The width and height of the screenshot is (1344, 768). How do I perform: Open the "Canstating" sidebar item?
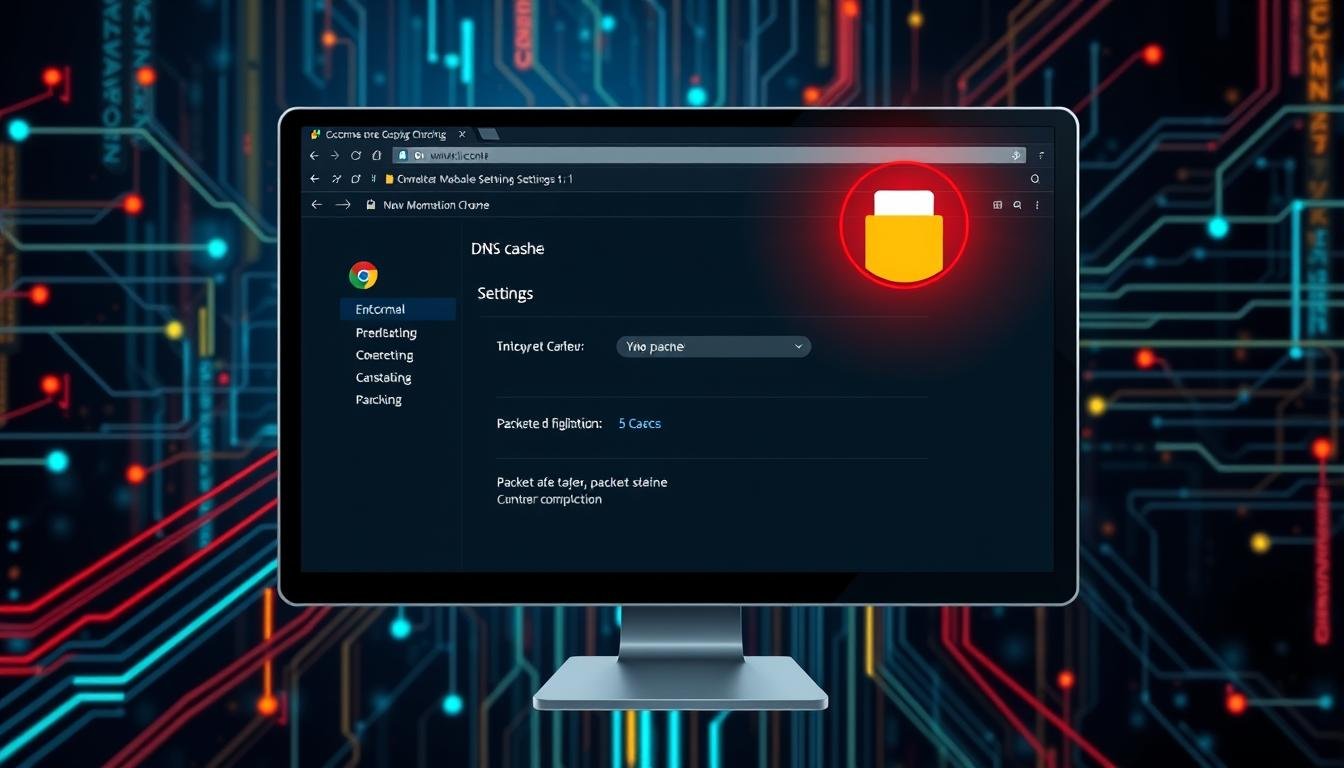[383, 377]
